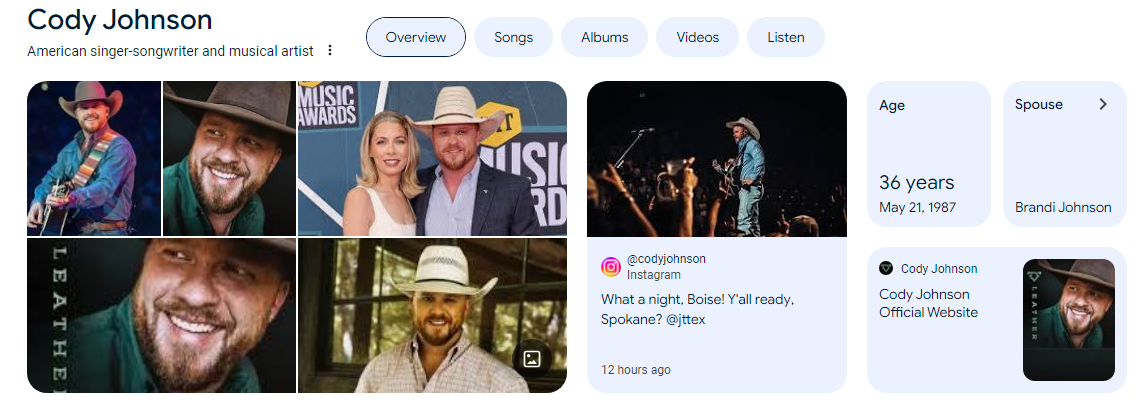Open the Brandi Johnson spouse link
Image resolution: width=1147 pixels, height=415 pixels.
pos(1063,207)
